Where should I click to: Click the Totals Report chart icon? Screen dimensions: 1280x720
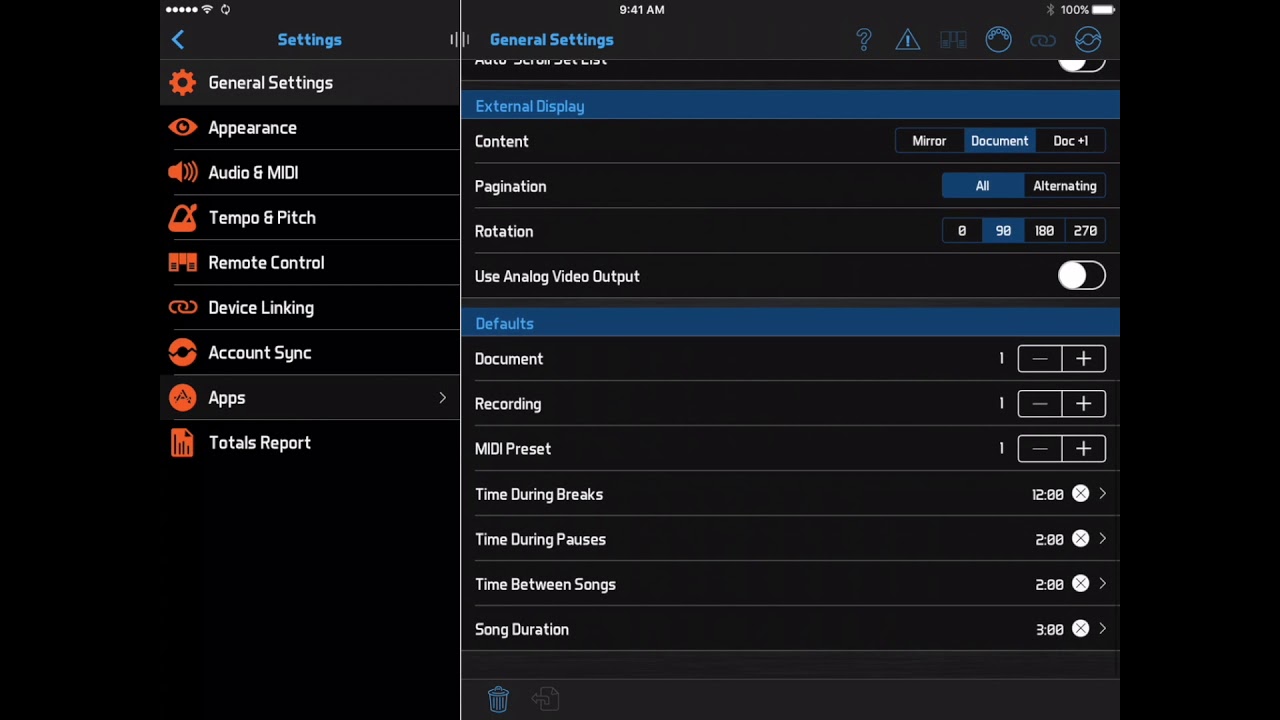(183, 443)
